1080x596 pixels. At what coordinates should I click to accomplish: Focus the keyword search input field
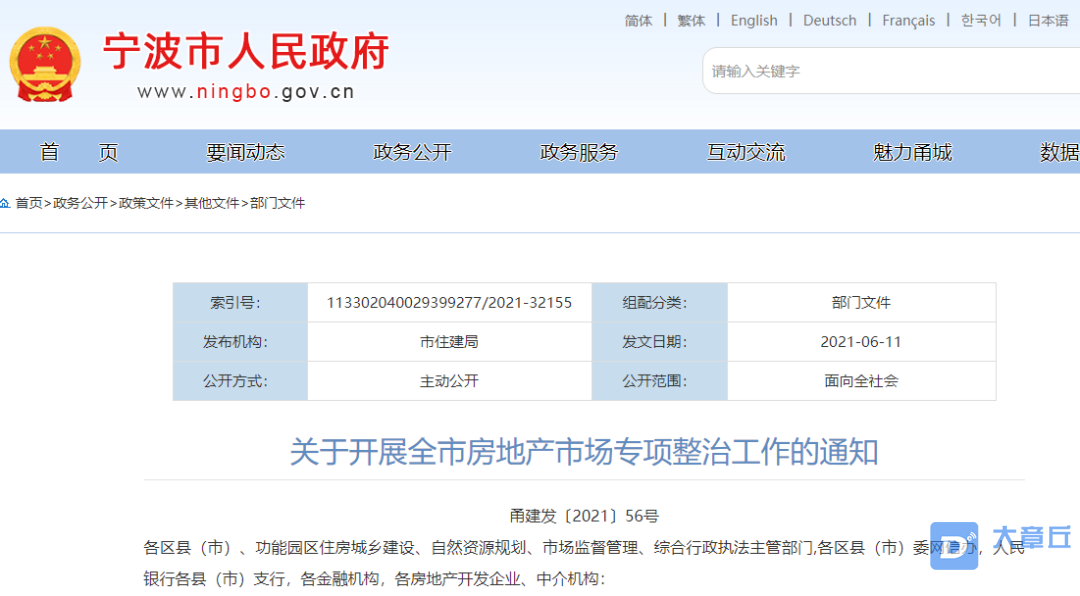click(x=891, y=71)
